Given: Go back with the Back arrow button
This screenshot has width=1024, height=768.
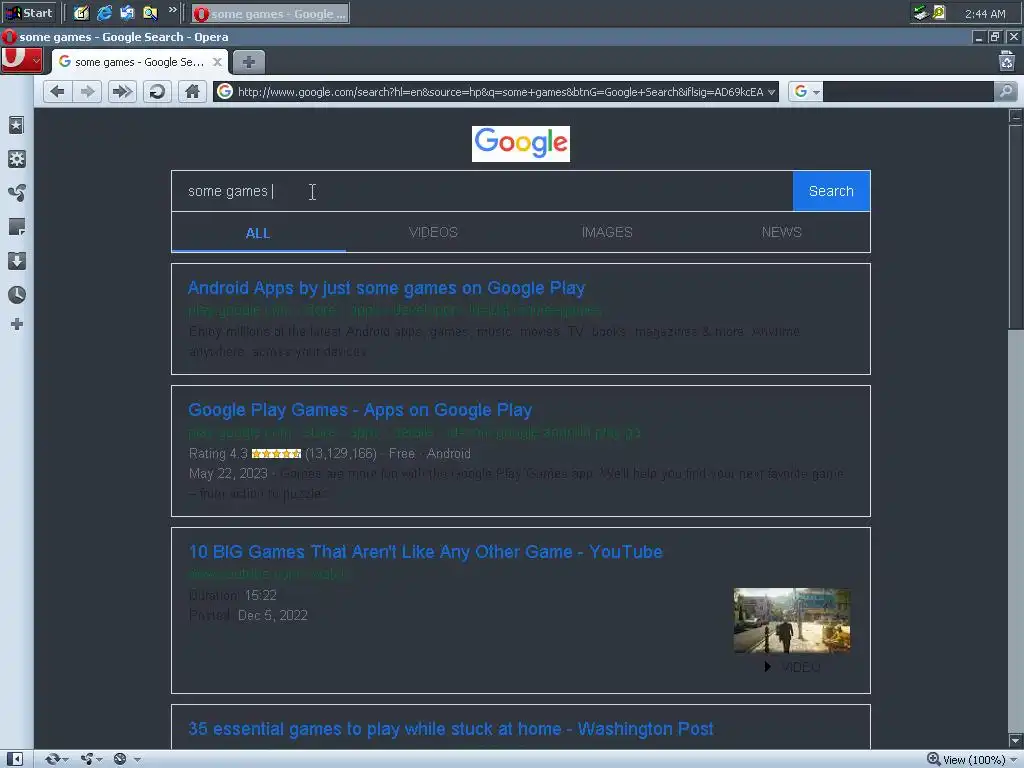Looking at the screenshot, I should pos(57,91).
